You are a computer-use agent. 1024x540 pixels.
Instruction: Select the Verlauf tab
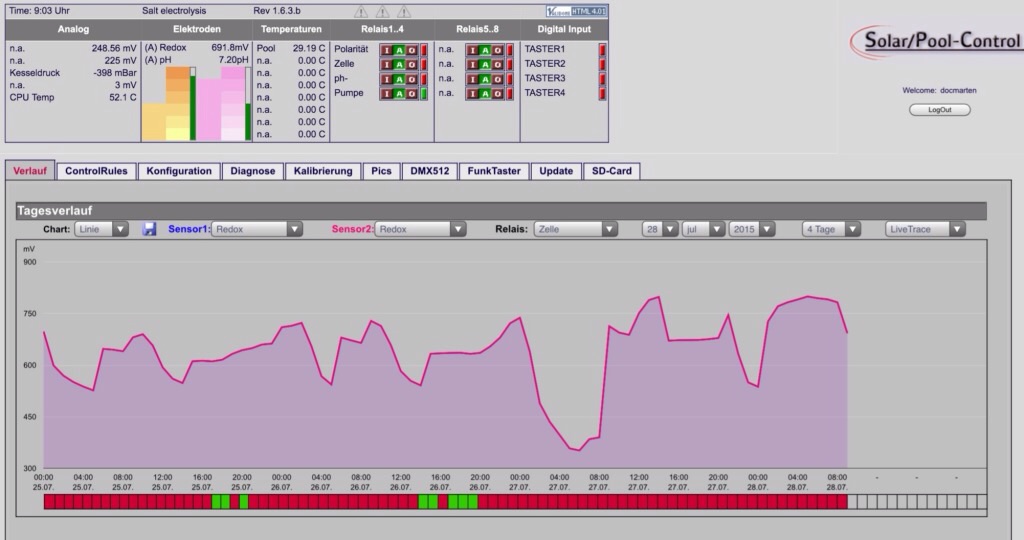pos(30,171)
